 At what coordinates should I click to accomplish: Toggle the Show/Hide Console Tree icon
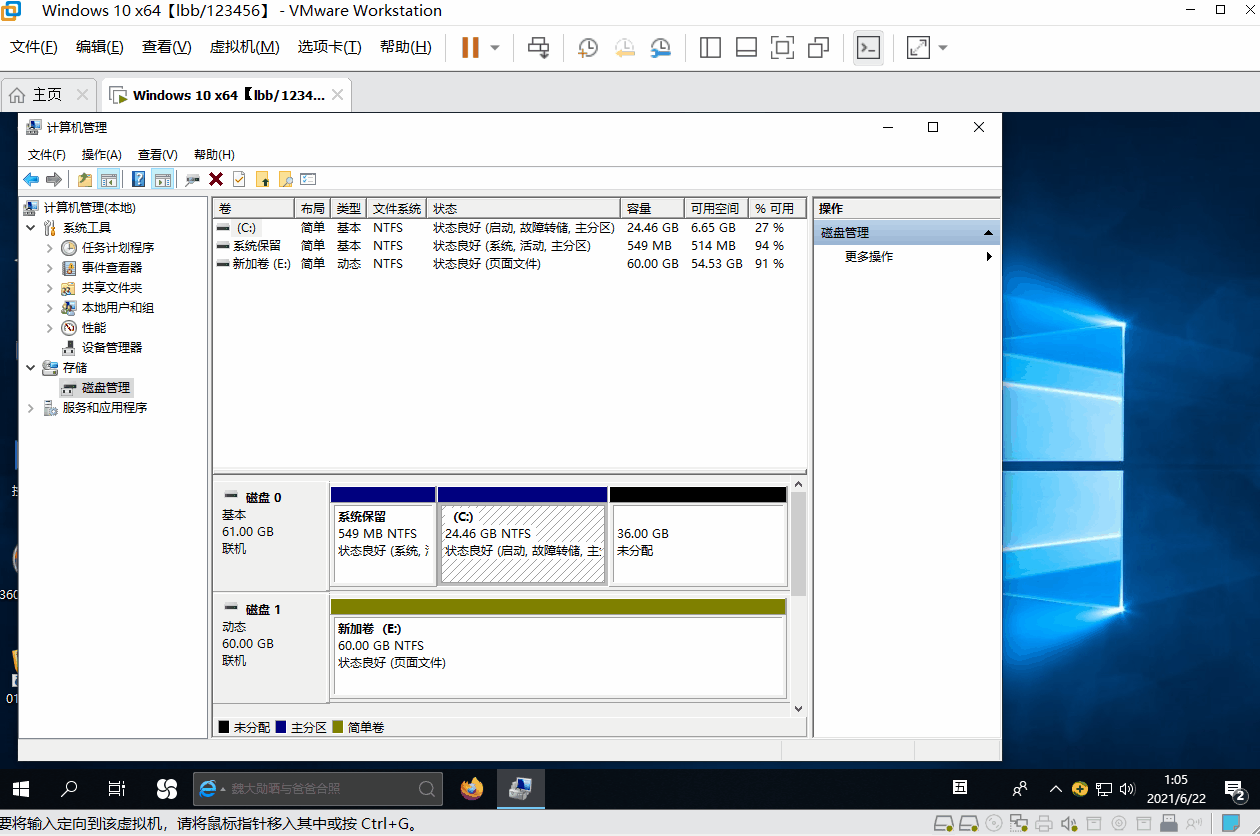(x=109, y=179)
